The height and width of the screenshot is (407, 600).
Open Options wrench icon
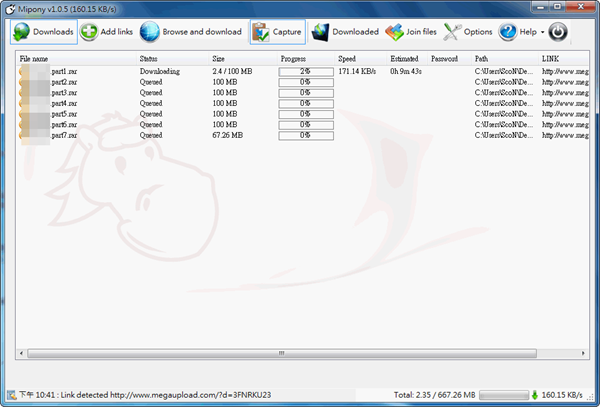[x=452, y=32]
